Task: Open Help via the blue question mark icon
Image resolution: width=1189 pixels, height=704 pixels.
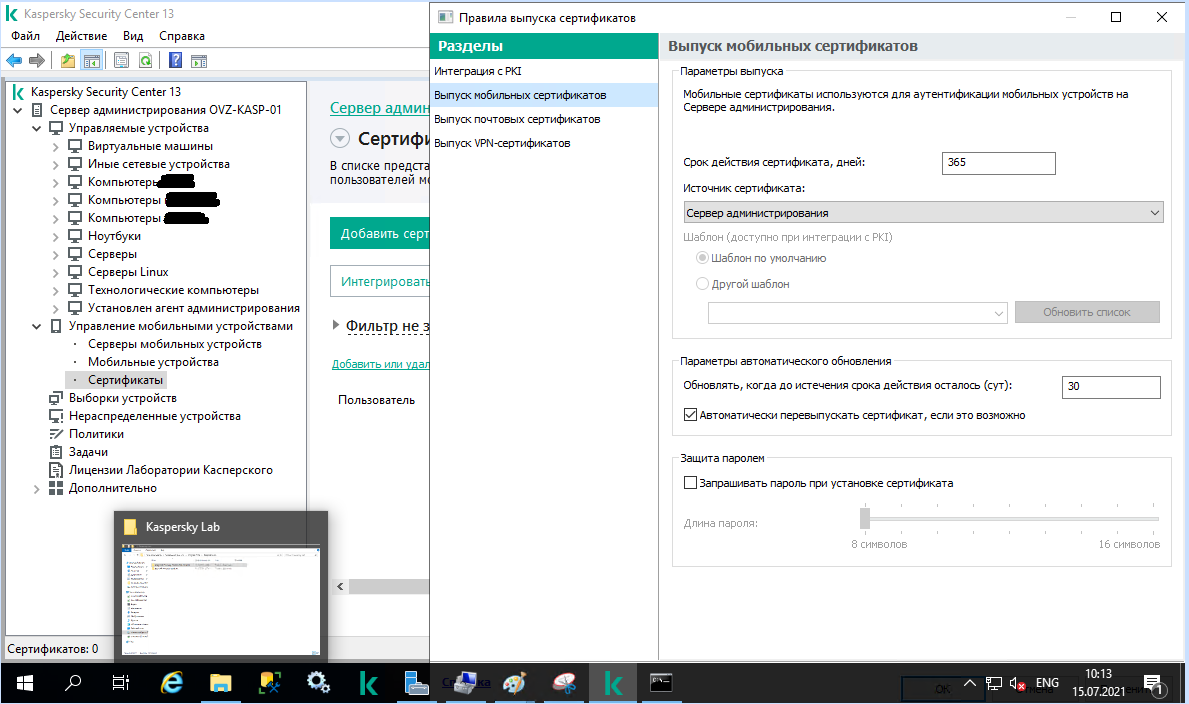Action: pyautogui.click(x=175, y=61)
